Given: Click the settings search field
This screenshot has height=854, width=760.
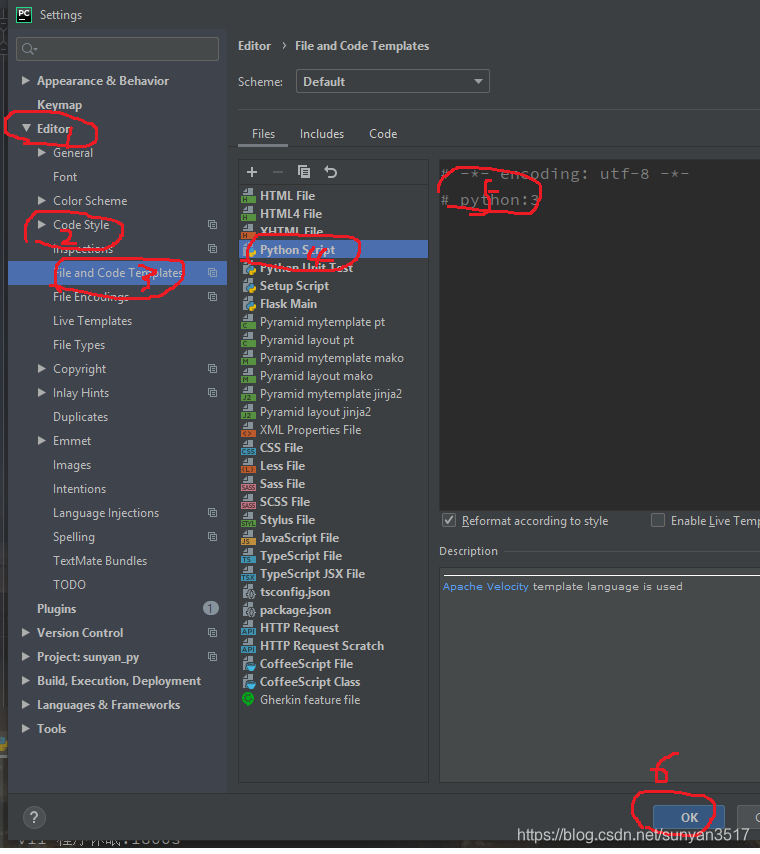Looking at the screenshot, I should pos(117,49).
